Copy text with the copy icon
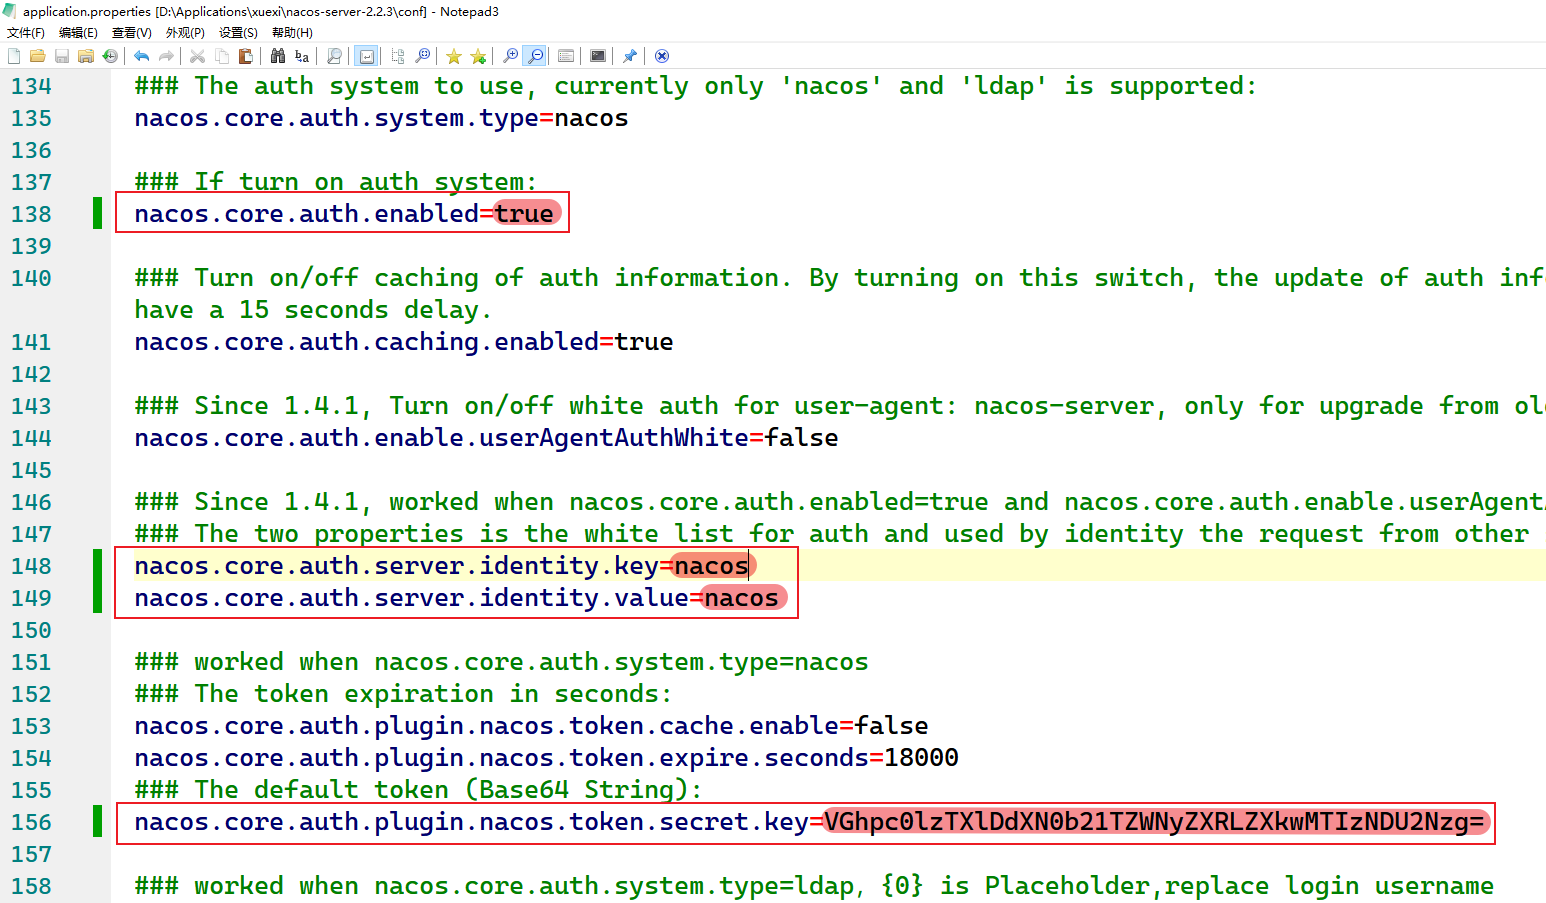This screenshot has height=903, width=1546. click(221, 55)
